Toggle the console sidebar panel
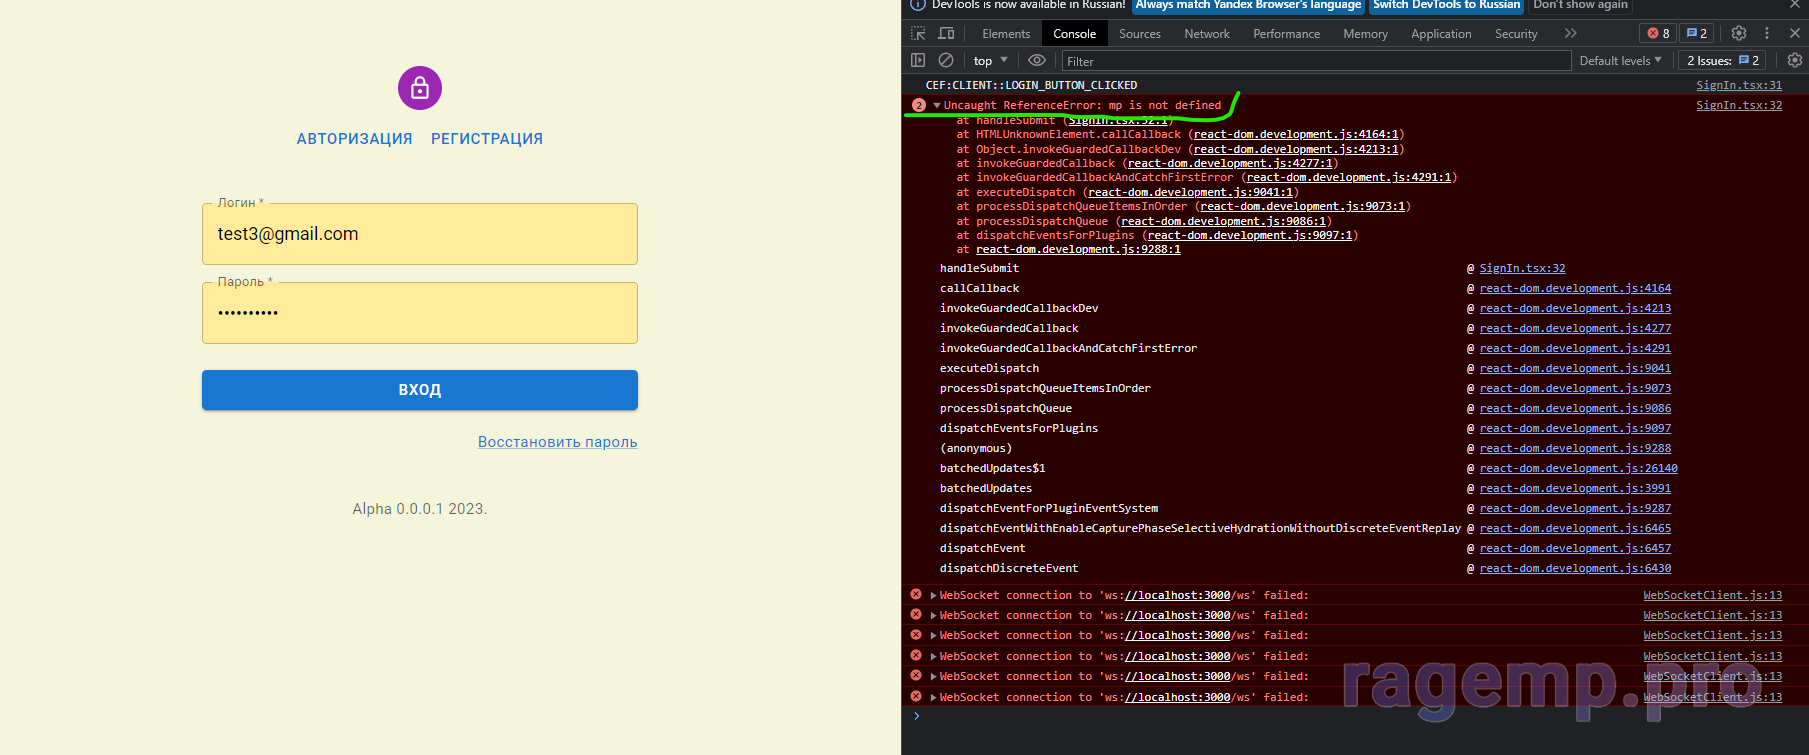Viewport: 1809px width, 755px height. (x=918, y=61)
